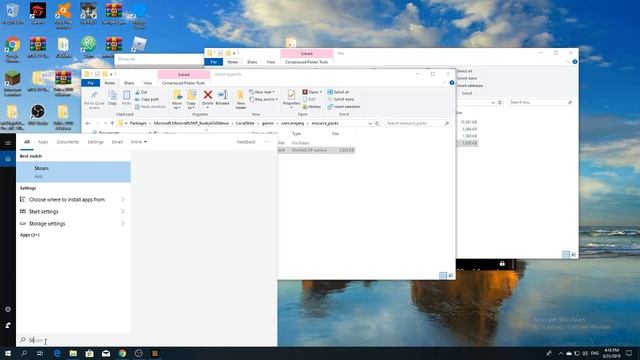Click com.mojang in the address breadcrumb
The height and width of the screenshot is (360, 640).
pyautogui.click(x=292, y=123)
